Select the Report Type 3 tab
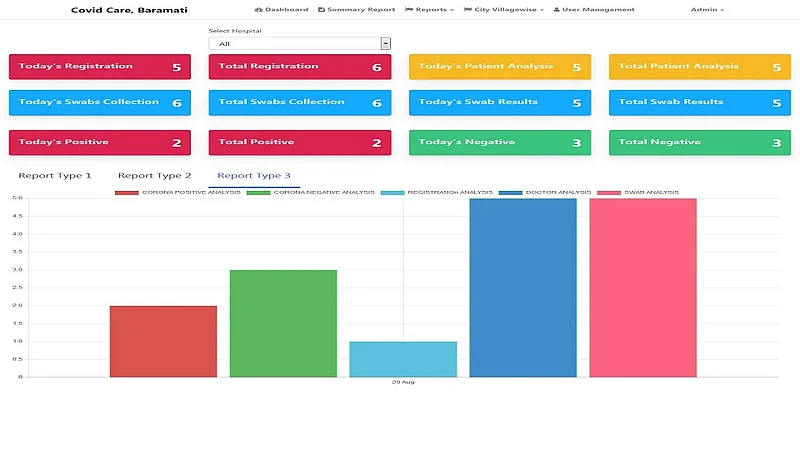Image resolution: width=800 pixels, height=450 pixels. [254, 176]
